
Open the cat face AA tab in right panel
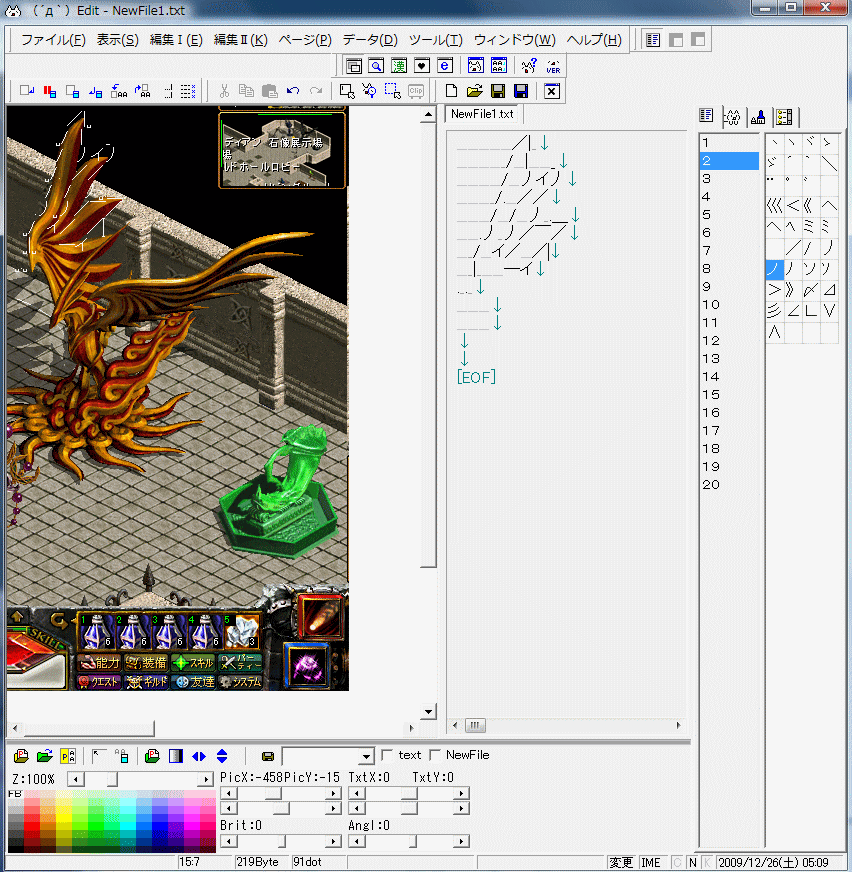tap(732, 117)
